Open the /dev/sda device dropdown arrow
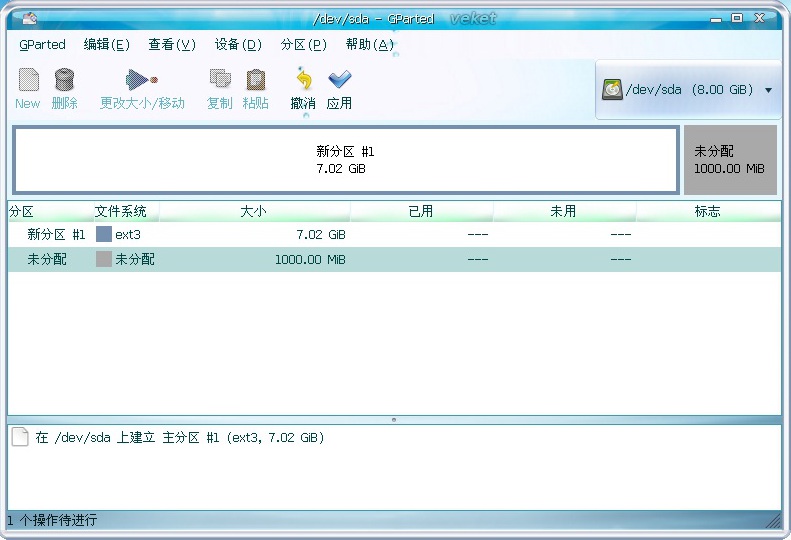Screen dimensions: 791x540 [768, 90]
